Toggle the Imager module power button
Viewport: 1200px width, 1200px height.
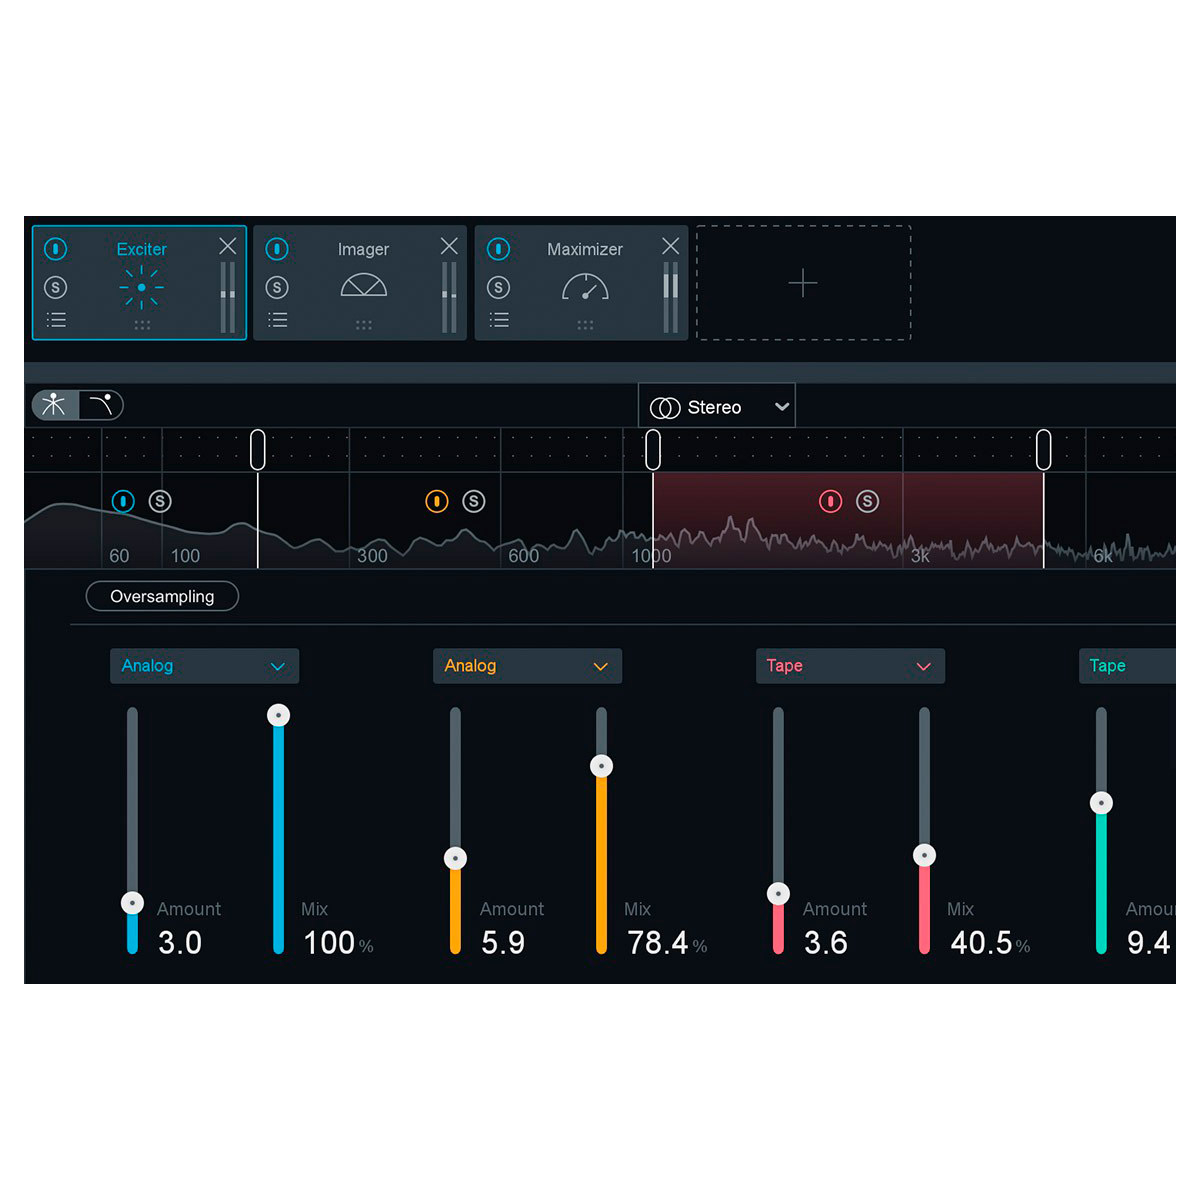277,249
